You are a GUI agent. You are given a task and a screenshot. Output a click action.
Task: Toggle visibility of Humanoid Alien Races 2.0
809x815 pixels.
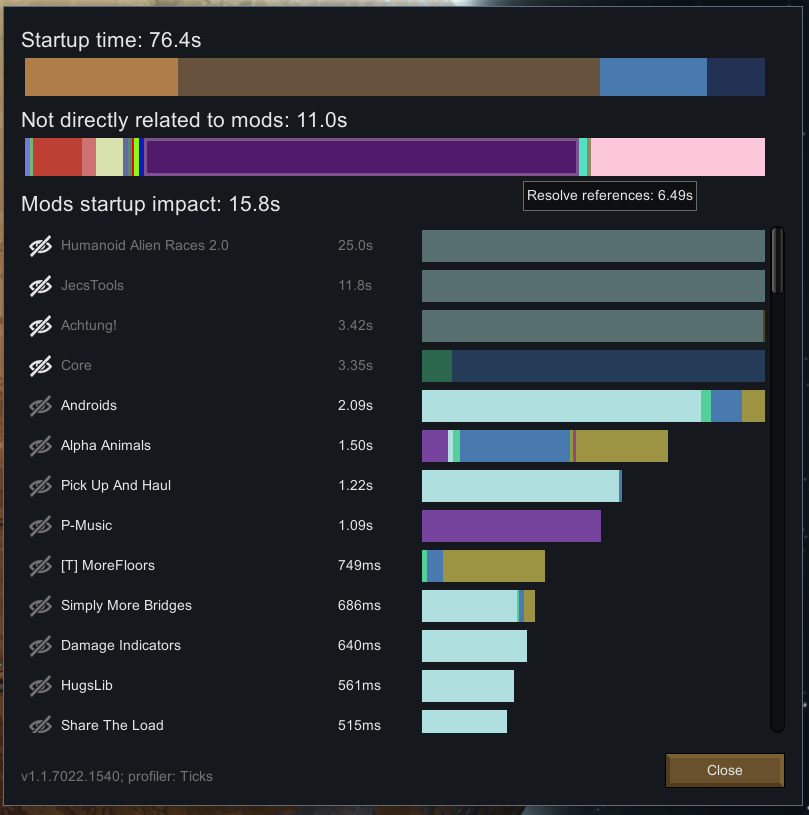pyautogui.click(x=40, y=246)
